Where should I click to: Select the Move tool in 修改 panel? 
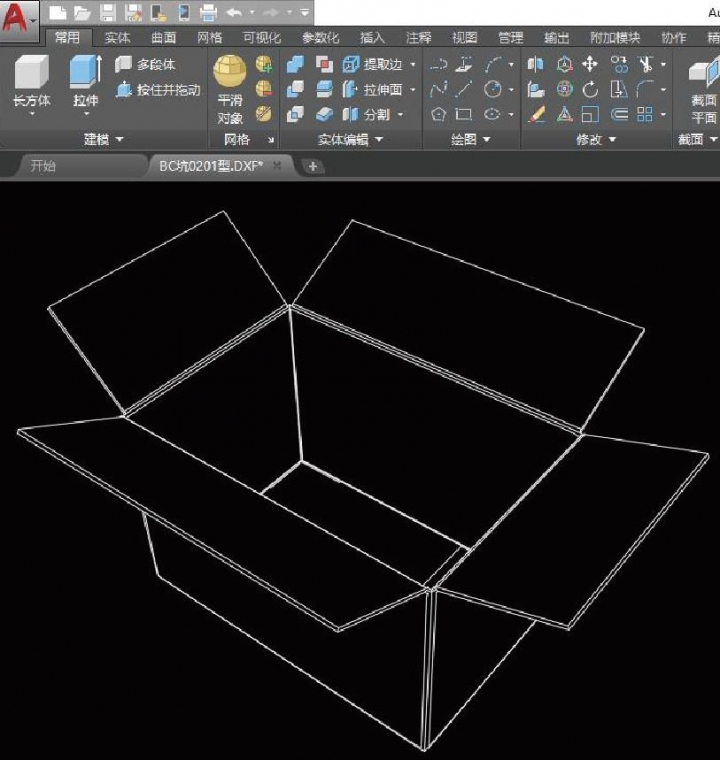click(x=591, y=64)
